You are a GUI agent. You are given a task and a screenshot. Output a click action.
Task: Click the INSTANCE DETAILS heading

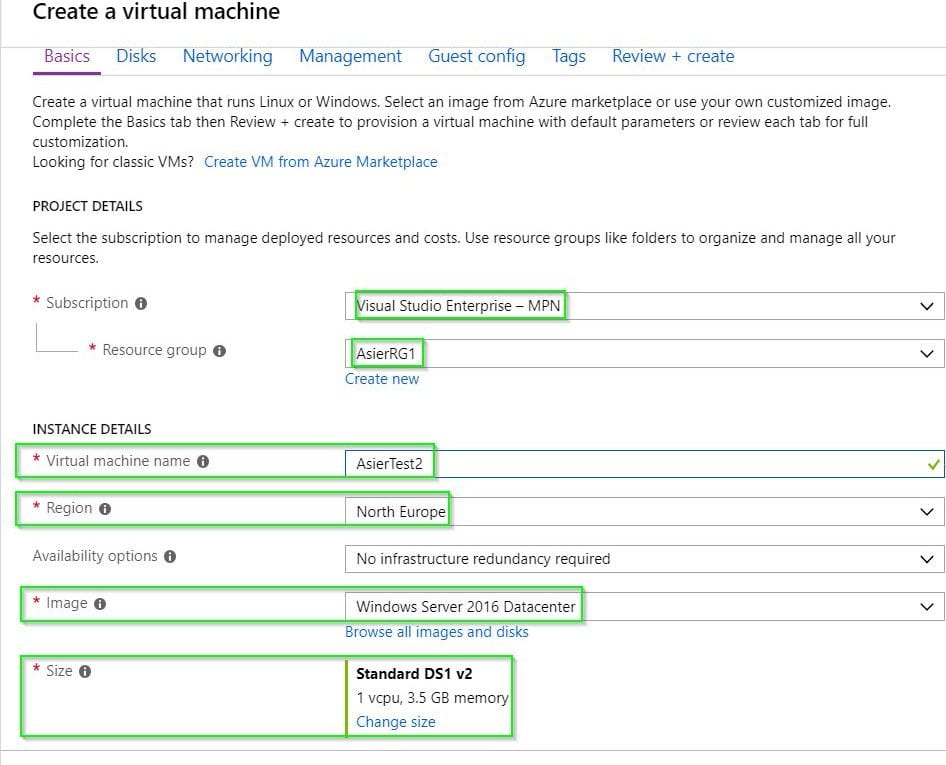click(92, 429)
